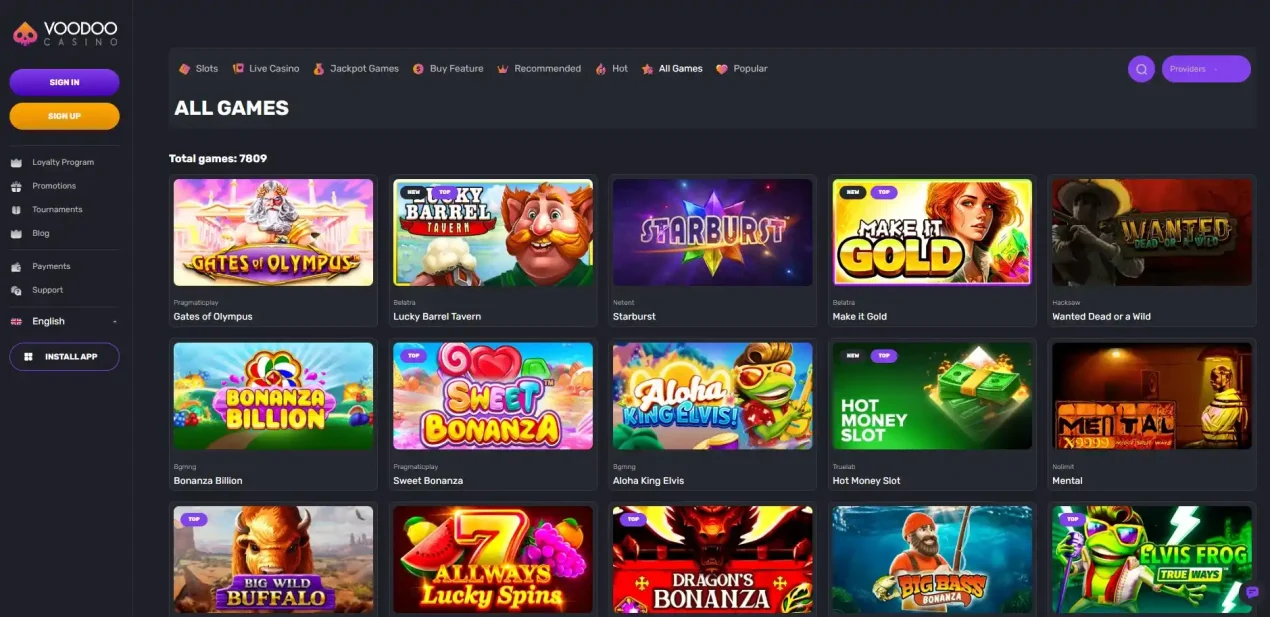Open the Starburst game thumbnail
This screenshot has height=617, width=1270.
pyautogui.click(x=712, y=232)
